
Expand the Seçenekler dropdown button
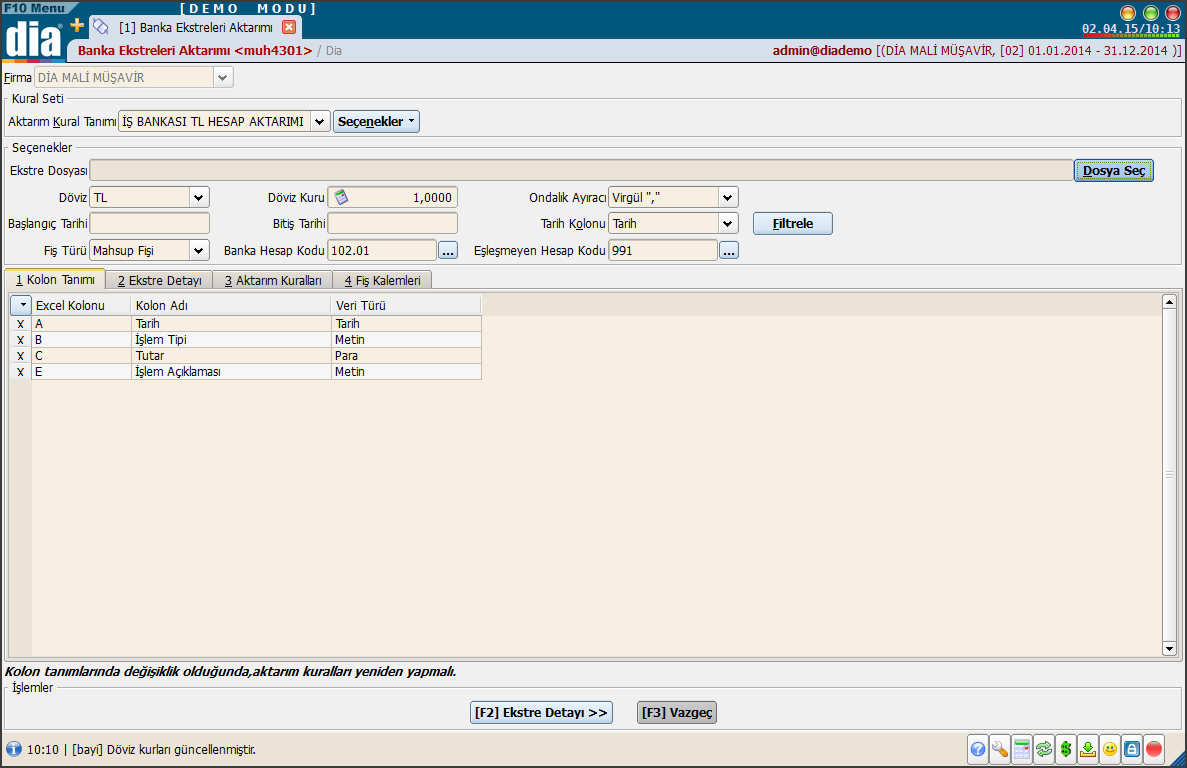(x=376, y=122)
